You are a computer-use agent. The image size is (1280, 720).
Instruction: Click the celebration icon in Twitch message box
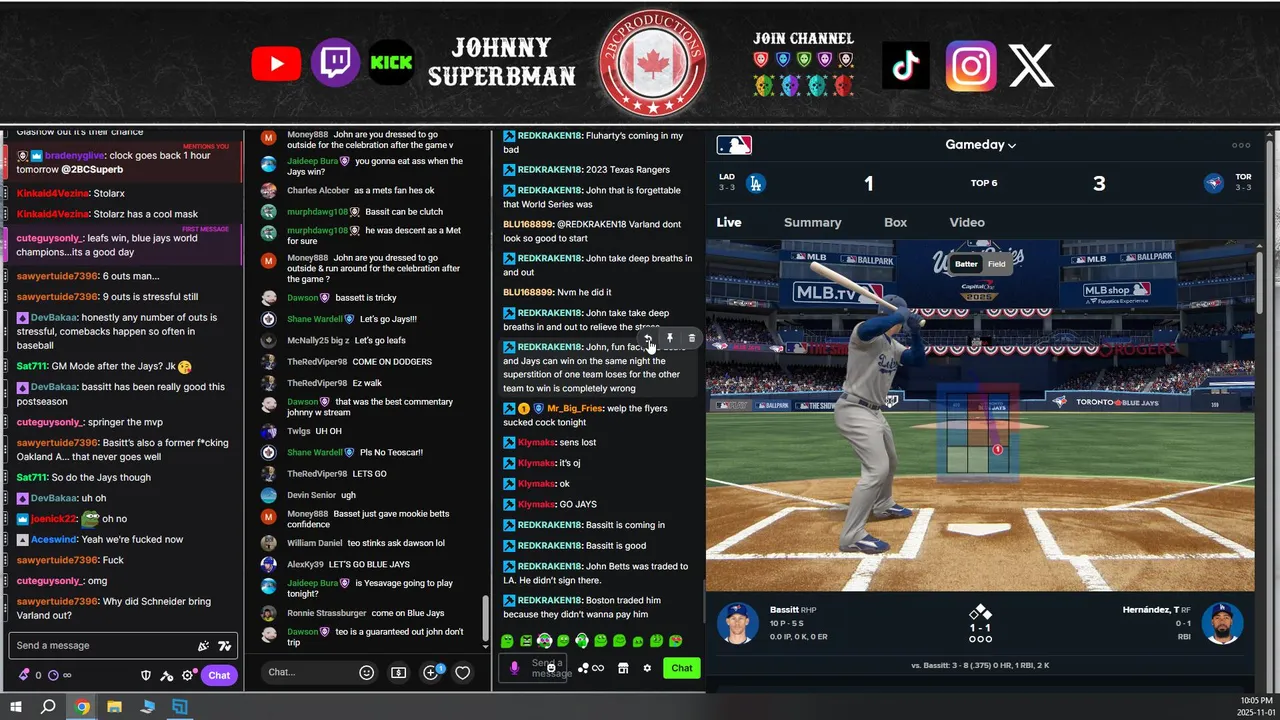pos(204,646)
